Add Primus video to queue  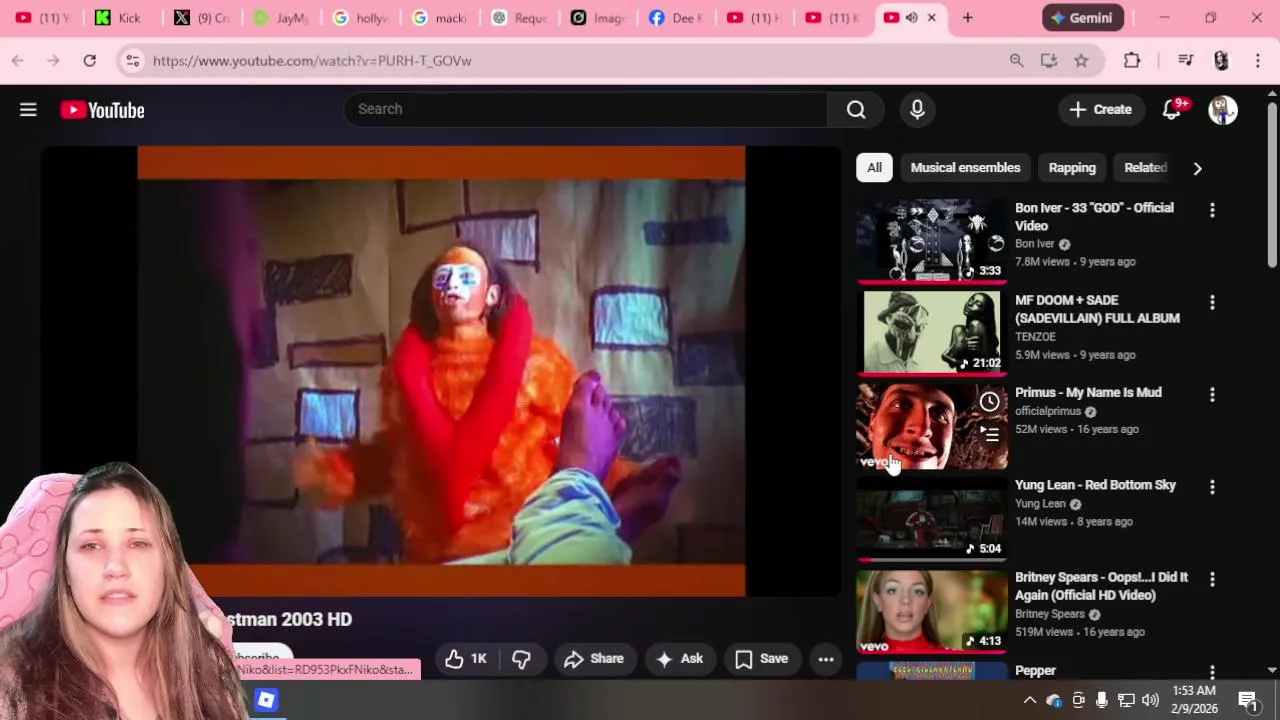point(989,434)
